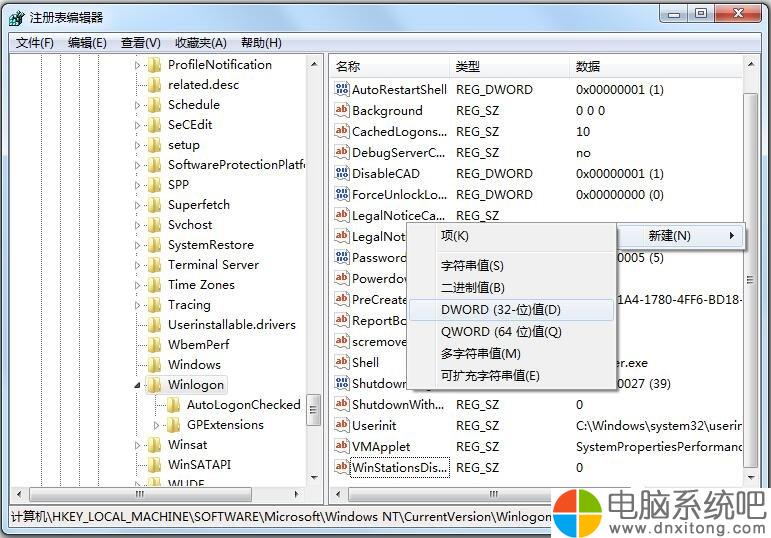The image size is (771, 538).
Task: Click the WinStationsDis... string icon
Action: click(342, 467)
